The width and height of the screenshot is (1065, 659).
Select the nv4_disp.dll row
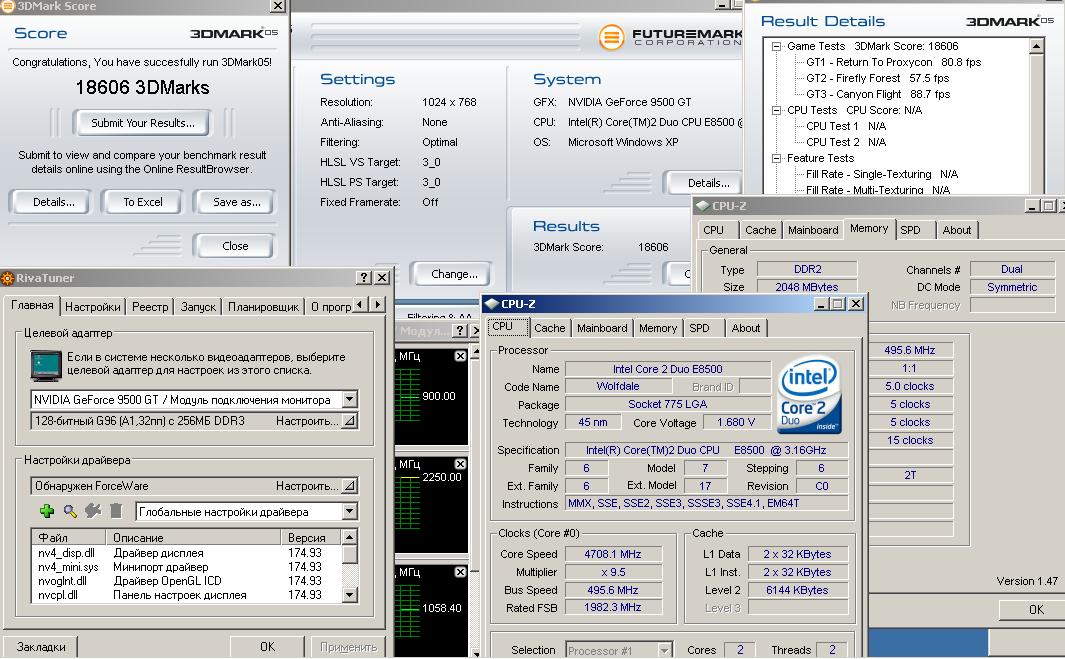pos(186,553)
